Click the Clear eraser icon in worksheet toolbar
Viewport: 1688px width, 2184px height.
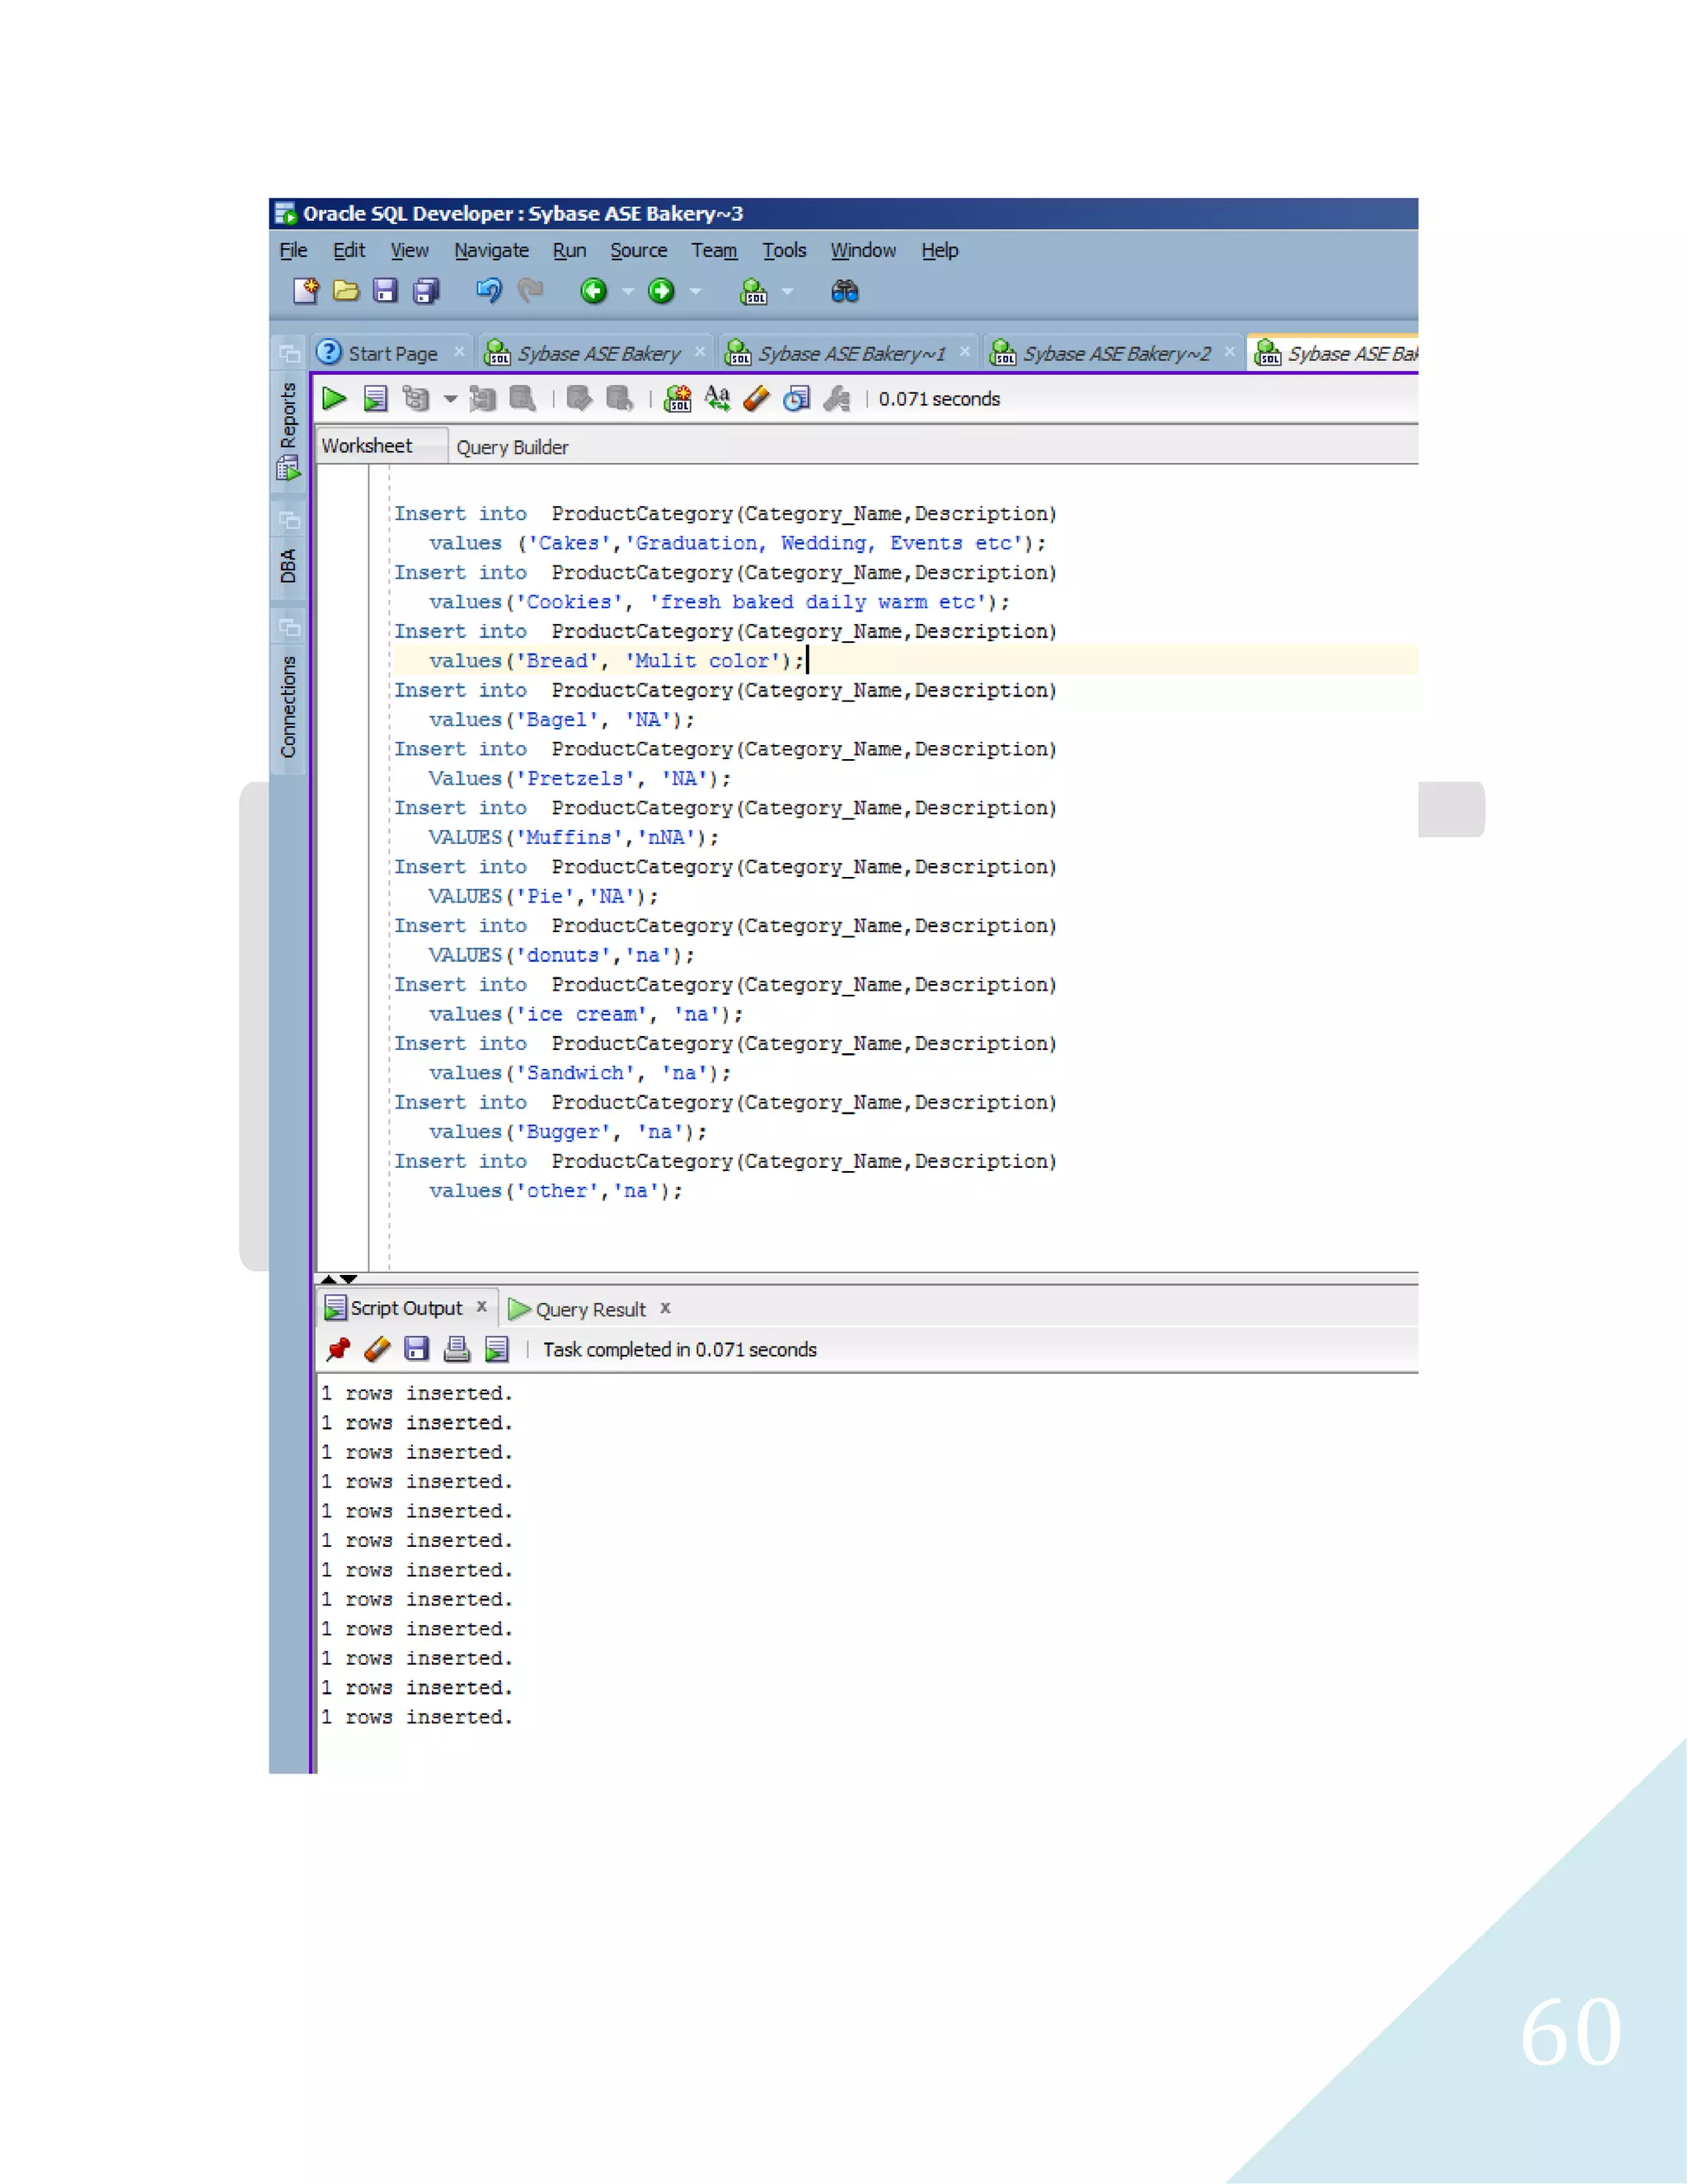click(757, 399)
